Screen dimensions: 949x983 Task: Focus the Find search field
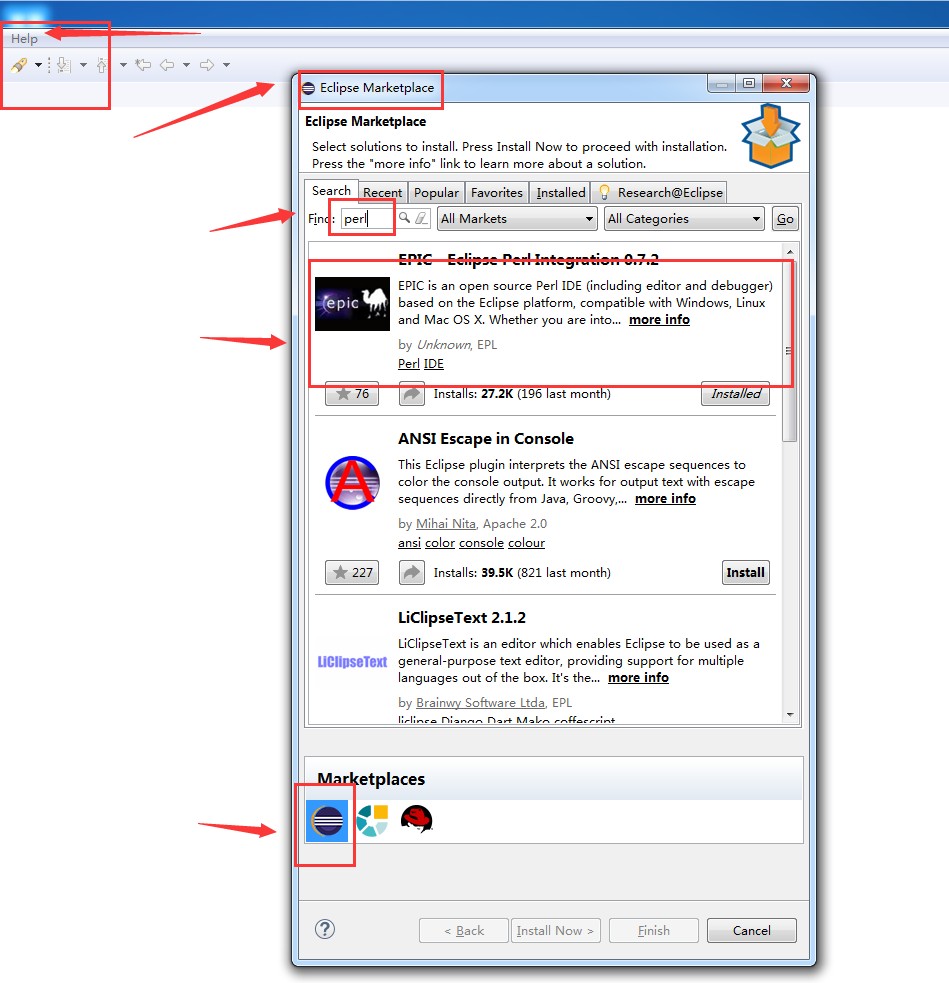[x=368, y=219]
